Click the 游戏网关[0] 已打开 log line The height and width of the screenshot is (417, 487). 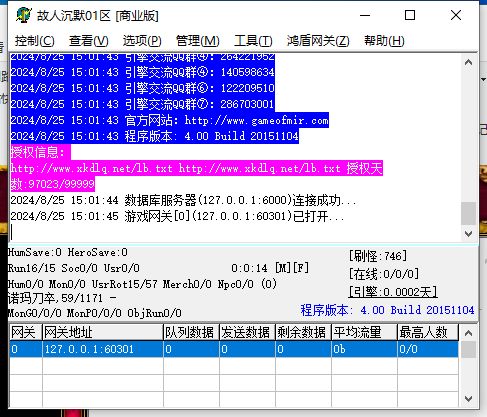(177, 216)
